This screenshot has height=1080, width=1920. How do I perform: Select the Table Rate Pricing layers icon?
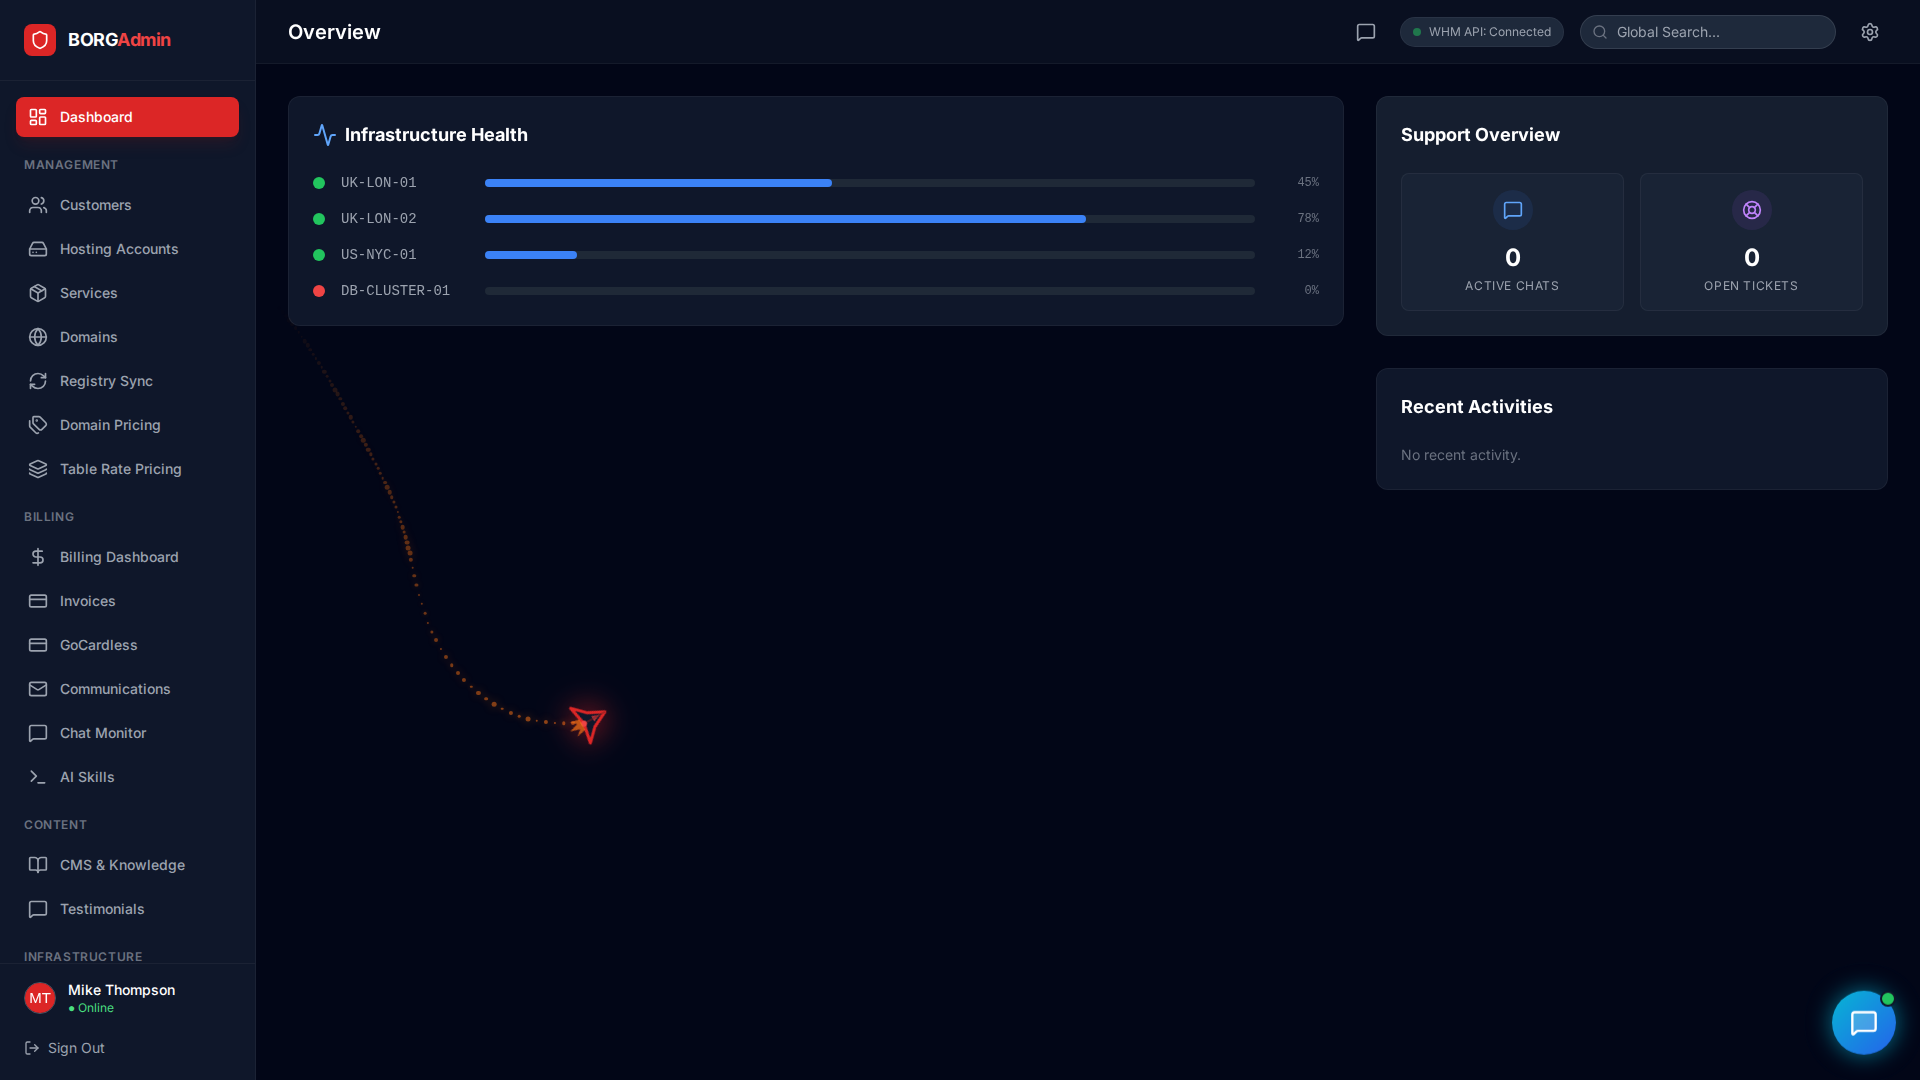point(38,469)
